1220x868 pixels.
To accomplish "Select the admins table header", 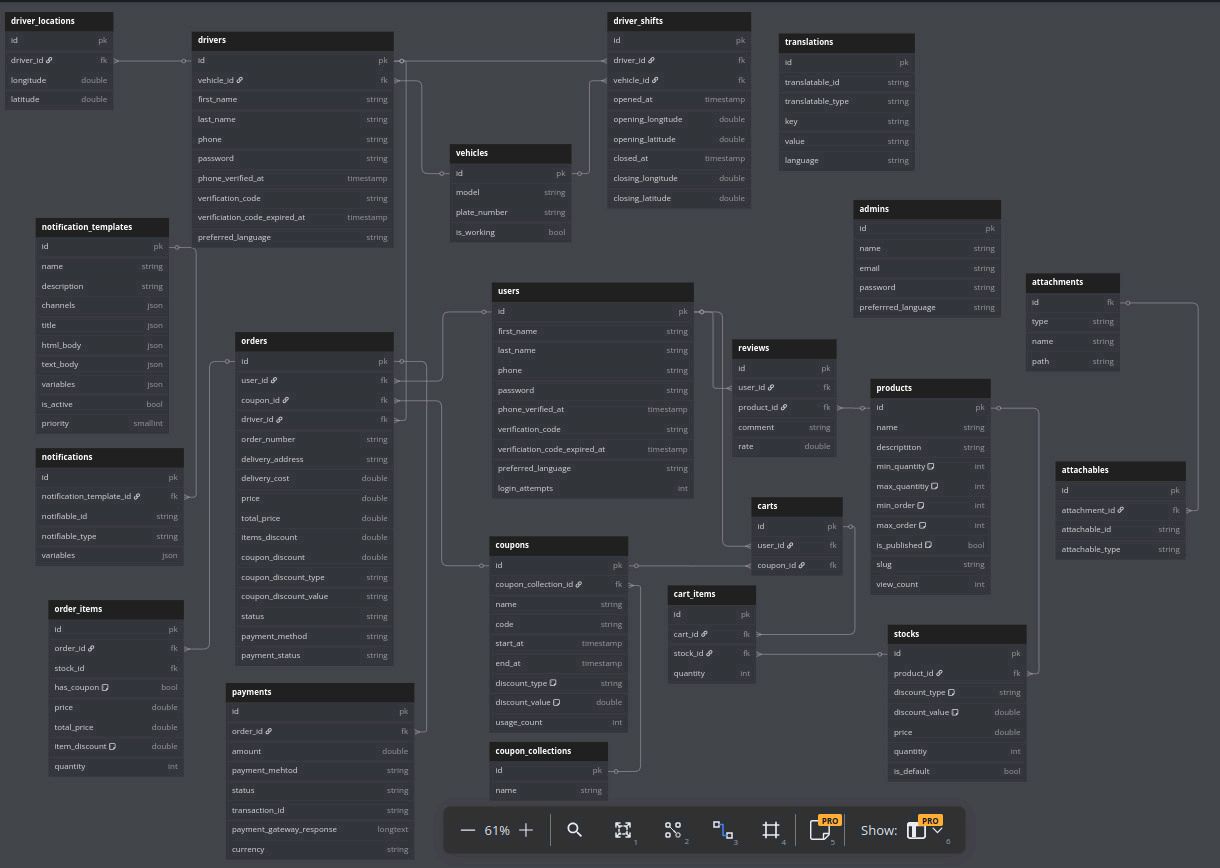I will click(x=926, y=209).
